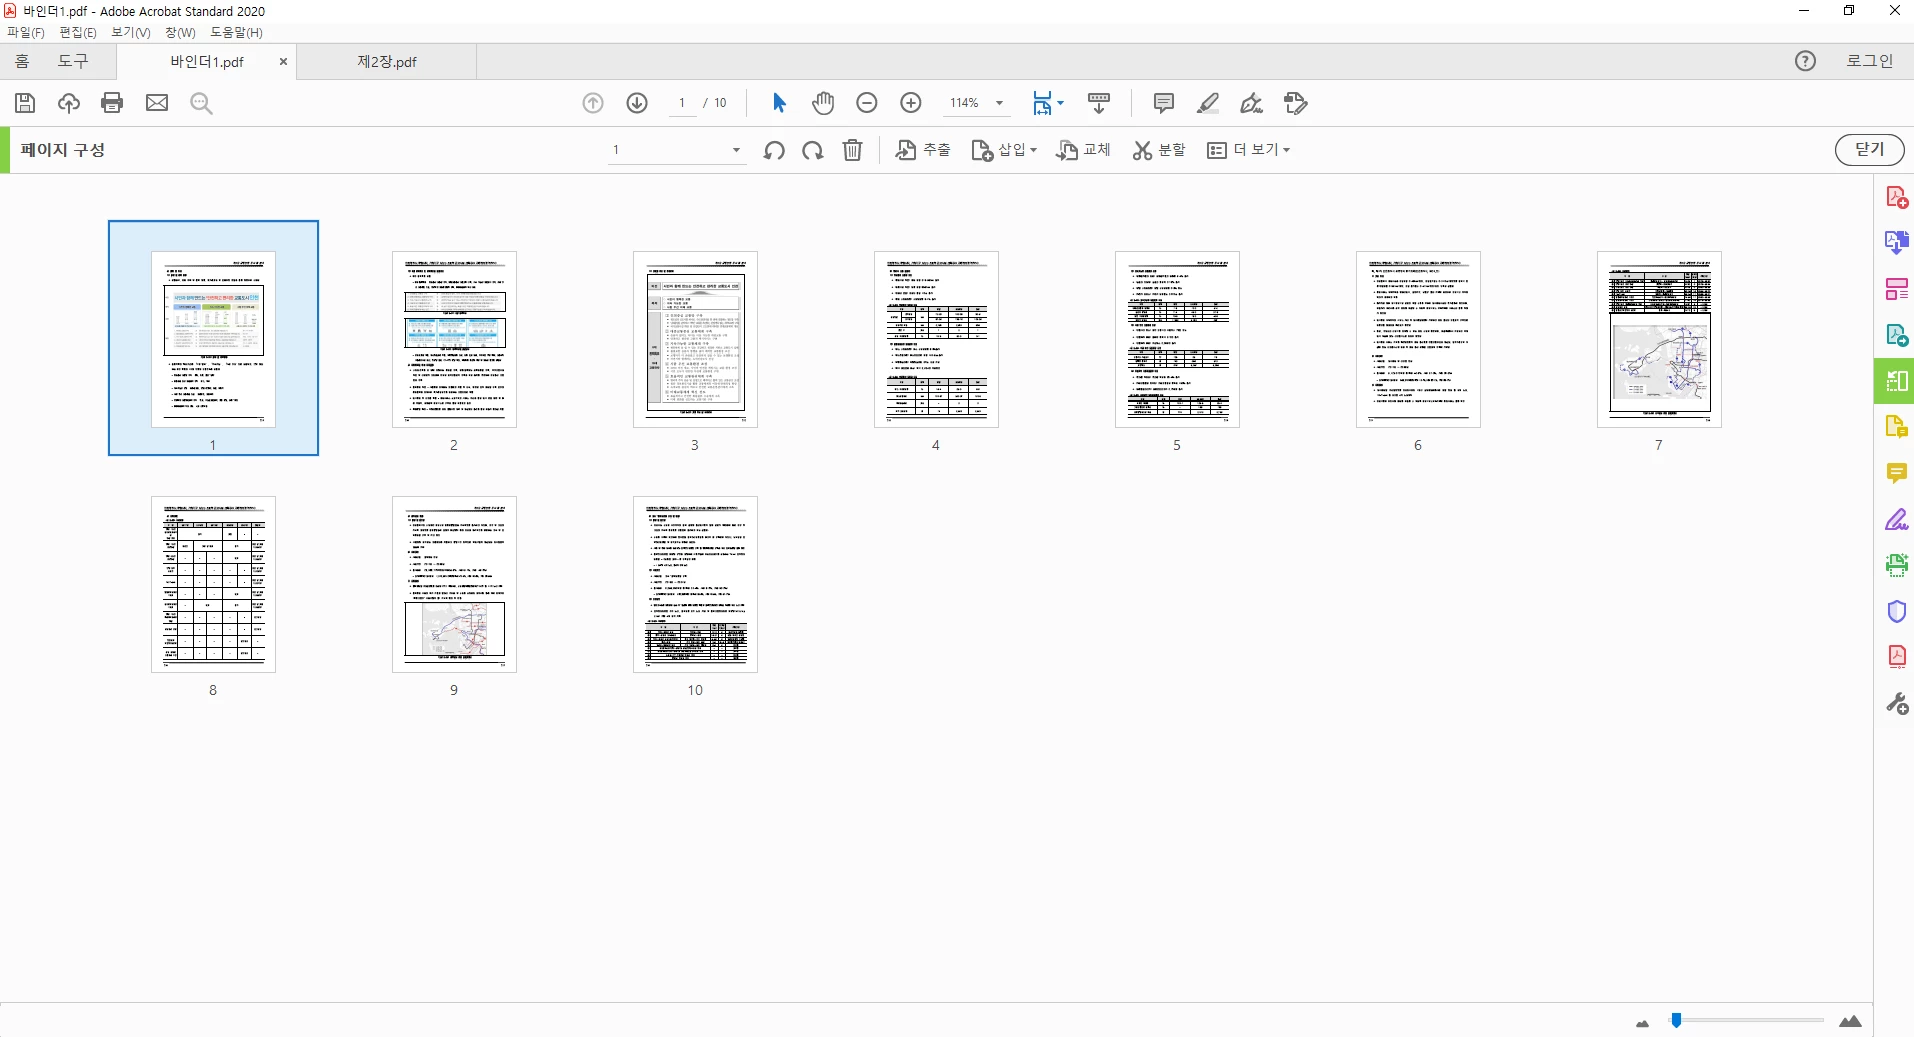Image resolution: width=1914 pixels, height=1037 pixels.
Task: Print the document using the printer icon
Action: tap(112, 103)
